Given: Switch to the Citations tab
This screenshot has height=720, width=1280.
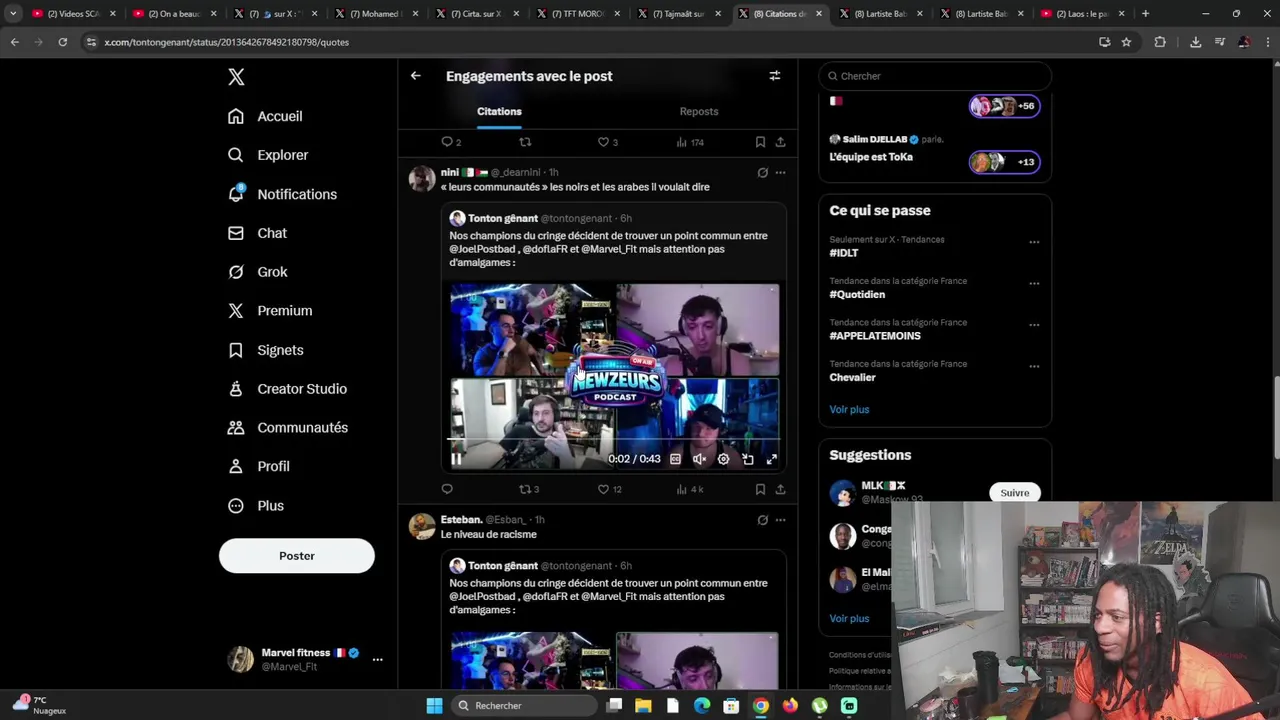Looking at the screenshot, I should (499, 111).
